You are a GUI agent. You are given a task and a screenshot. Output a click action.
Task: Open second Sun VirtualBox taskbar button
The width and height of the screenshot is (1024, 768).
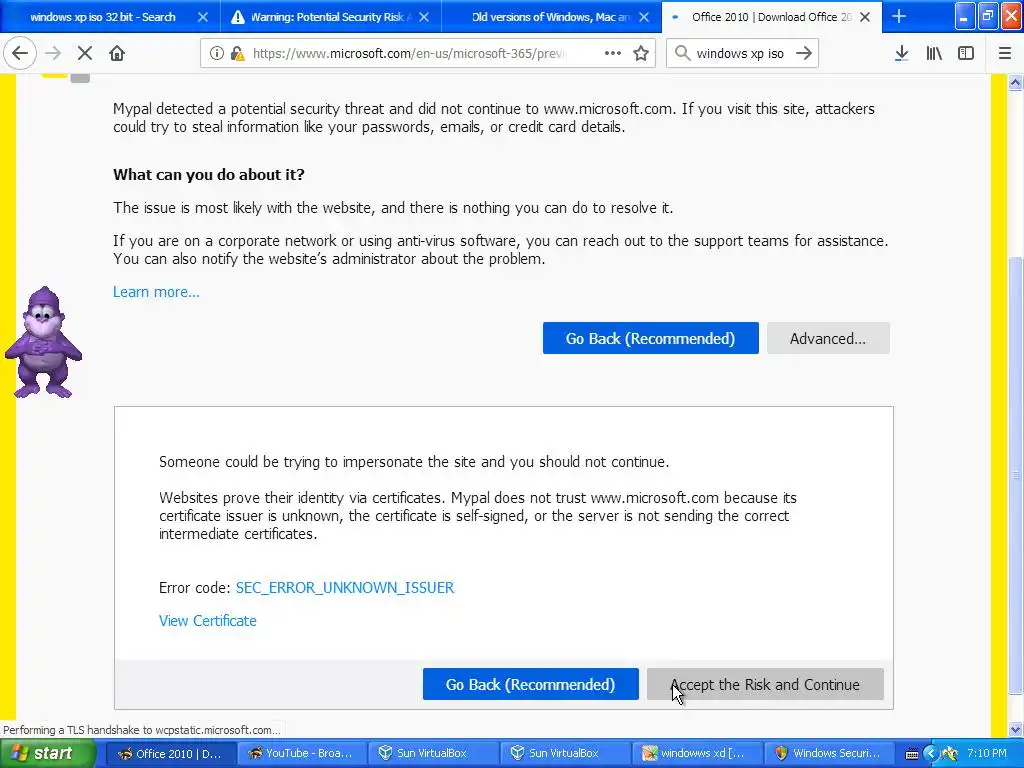pos(564,754)
